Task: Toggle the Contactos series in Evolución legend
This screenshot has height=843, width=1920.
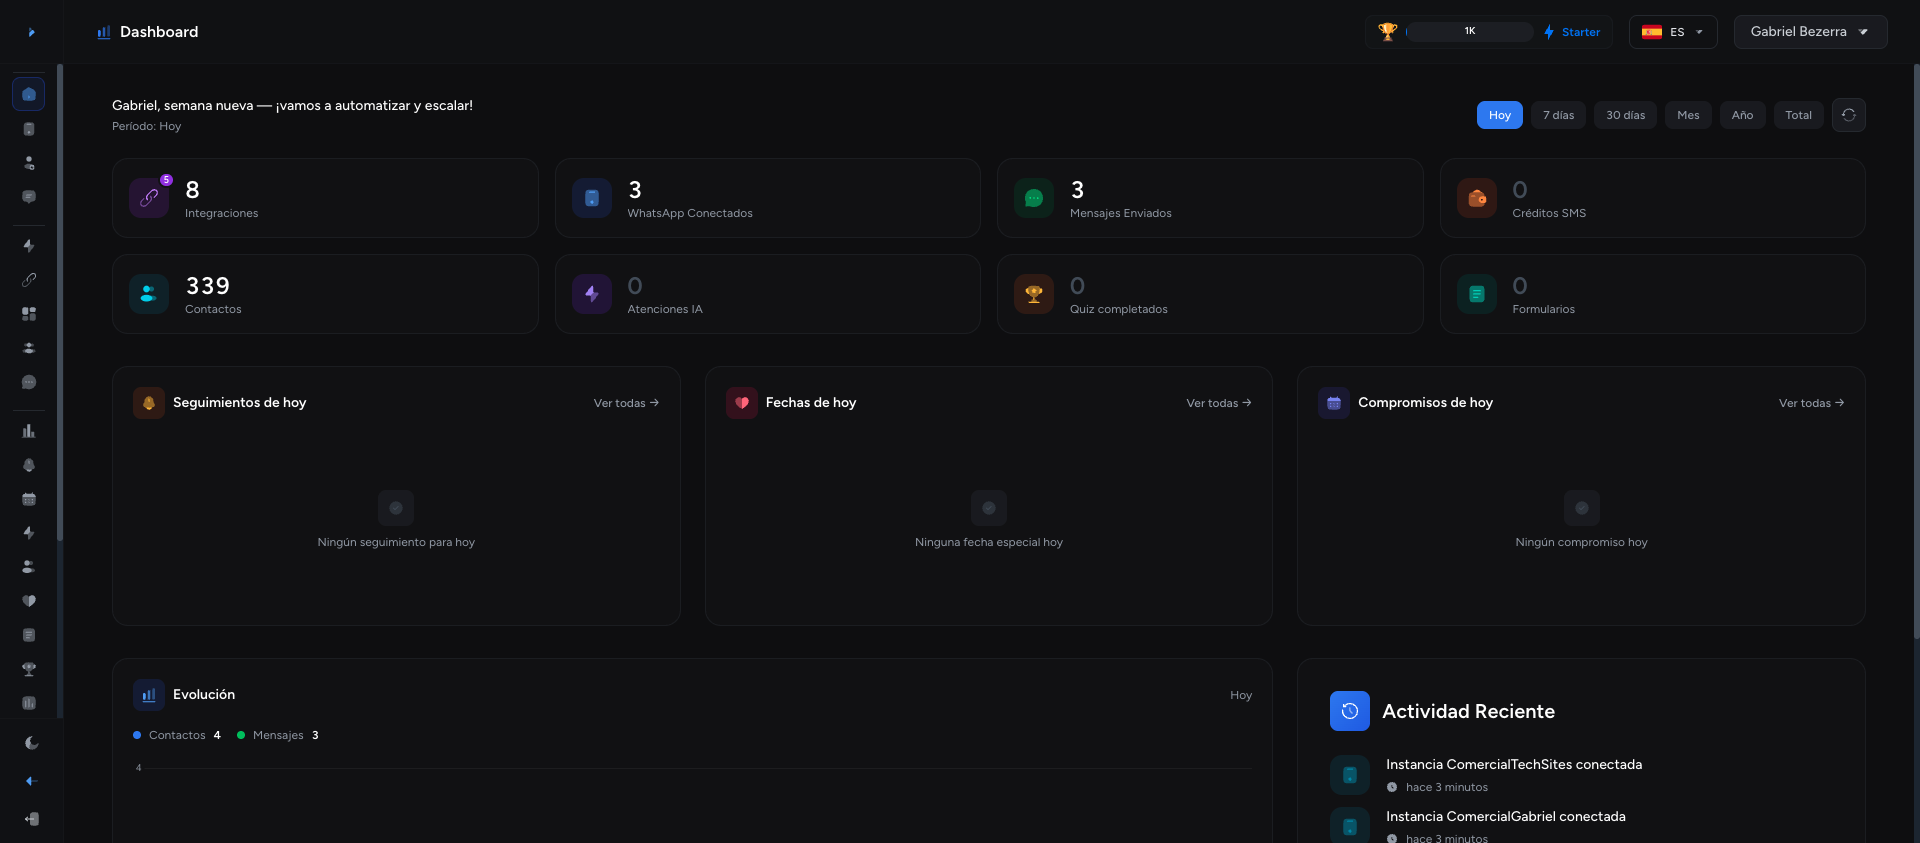Action: (176, 735)
